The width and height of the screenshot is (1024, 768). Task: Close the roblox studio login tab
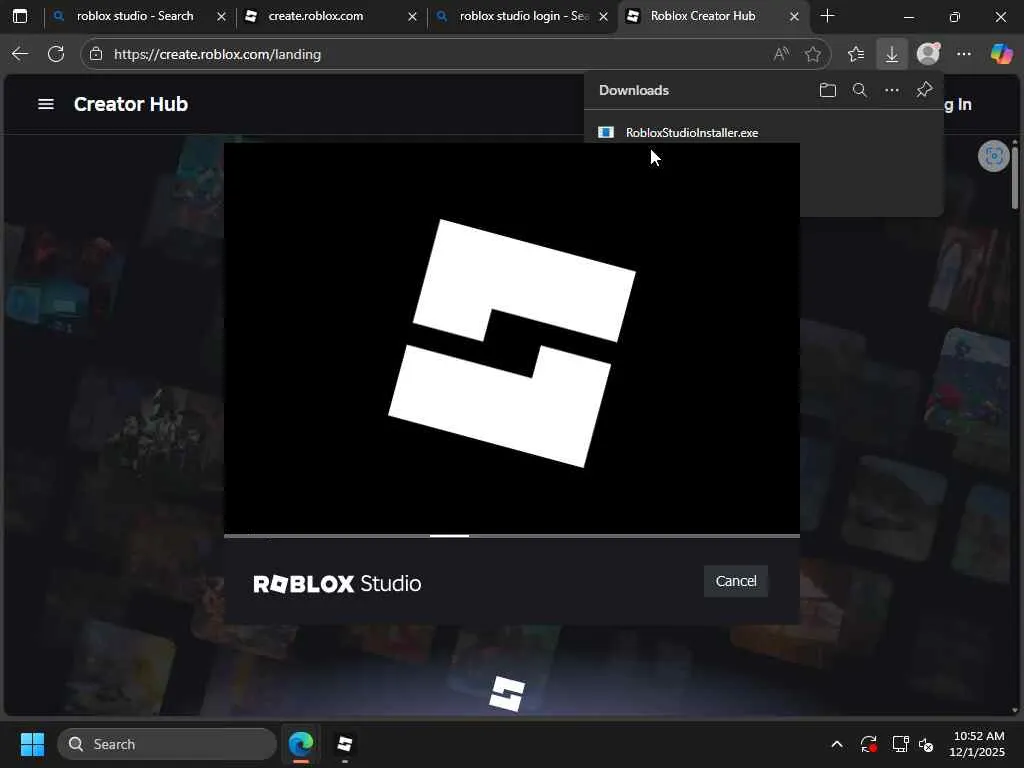click(x=603, y=16)
